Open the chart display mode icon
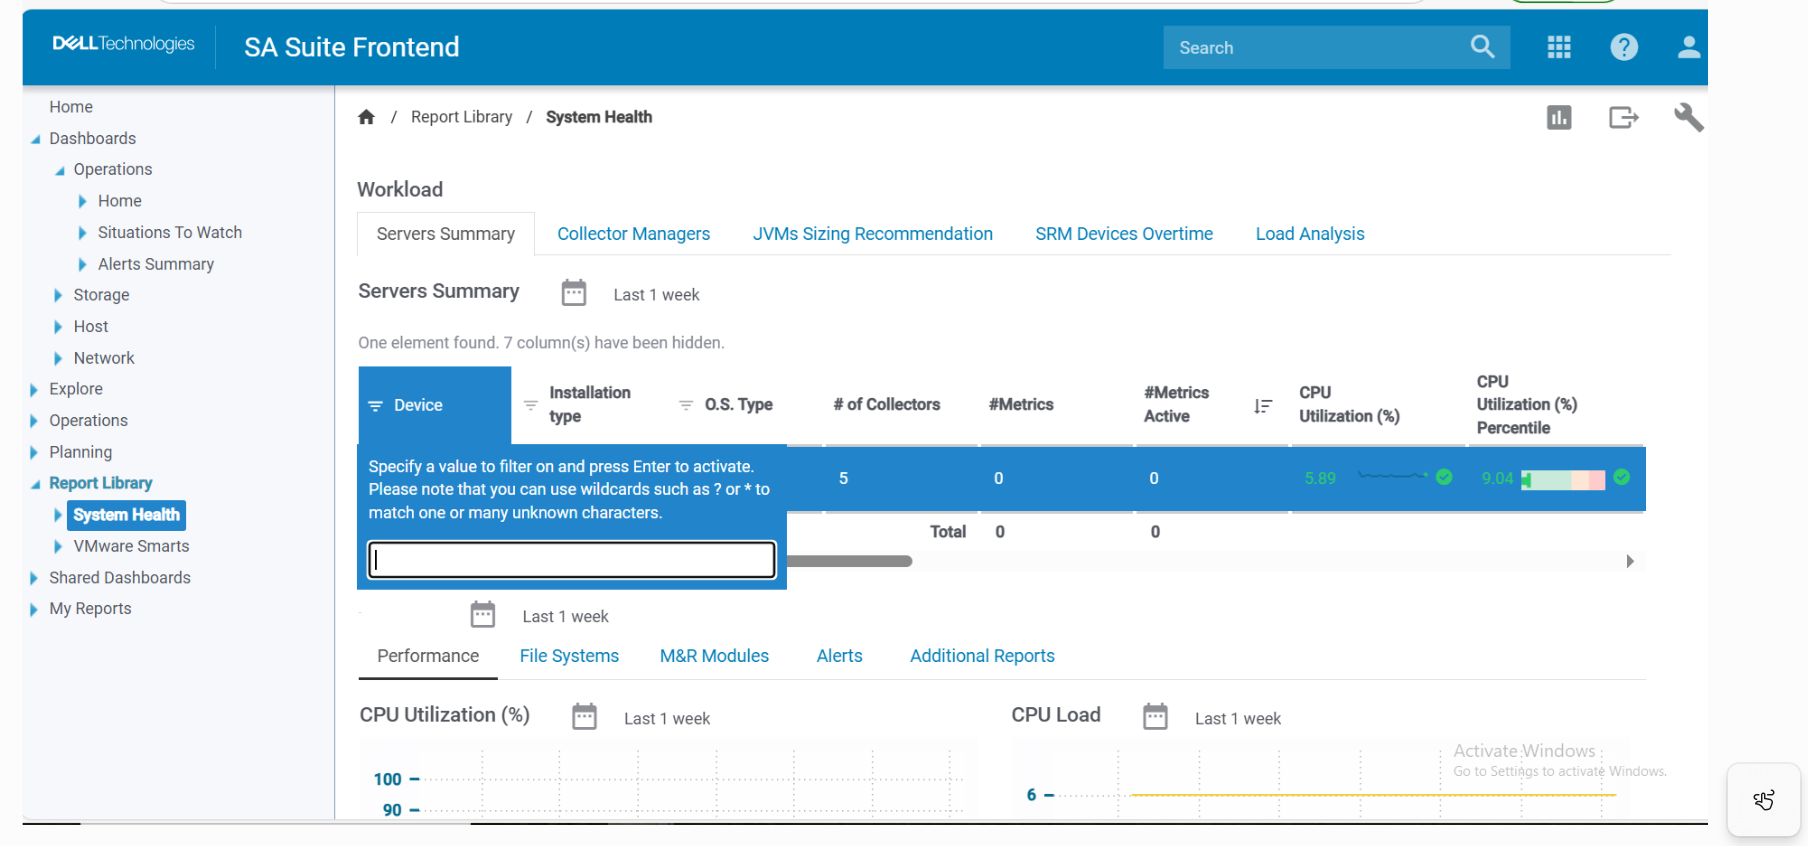1808x846 pixels. pos(1558,118)
